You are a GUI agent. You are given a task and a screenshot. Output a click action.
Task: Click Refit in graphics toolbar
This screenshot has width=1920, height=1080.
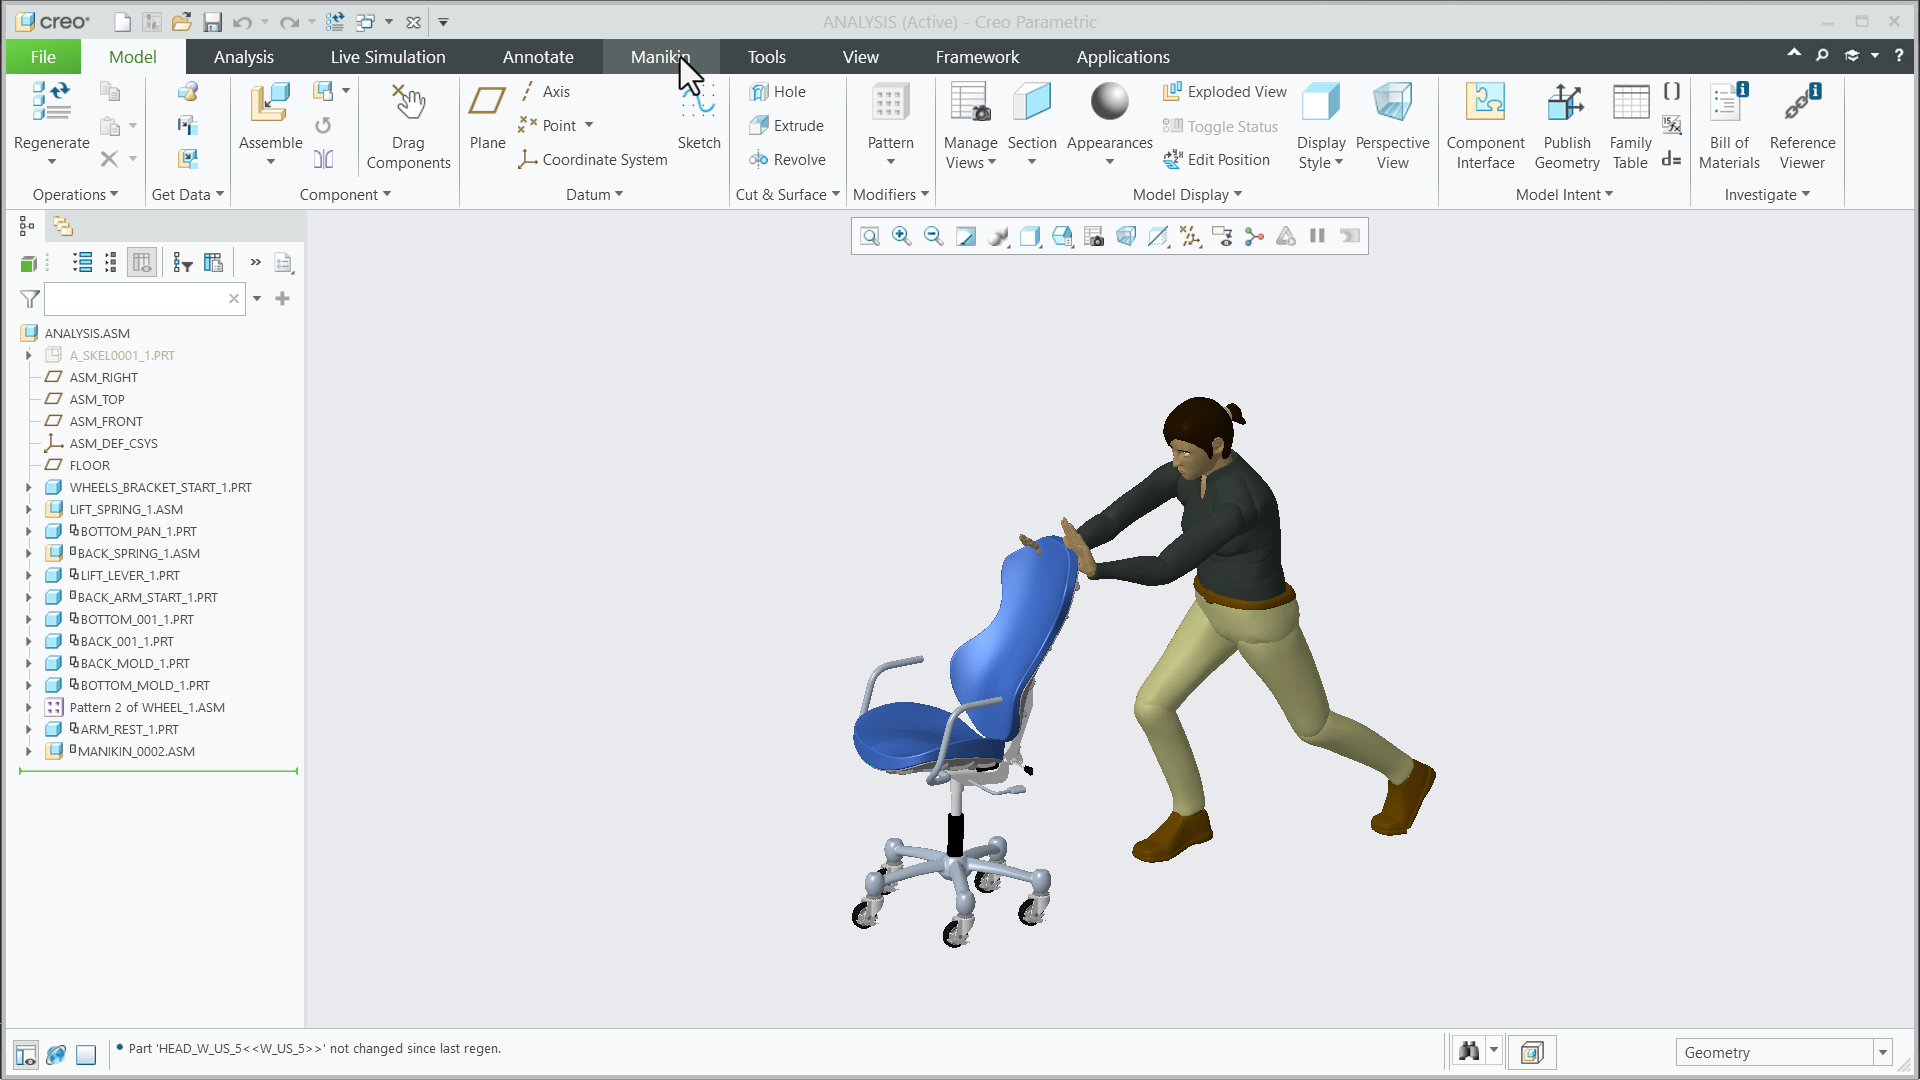(870, 236)
